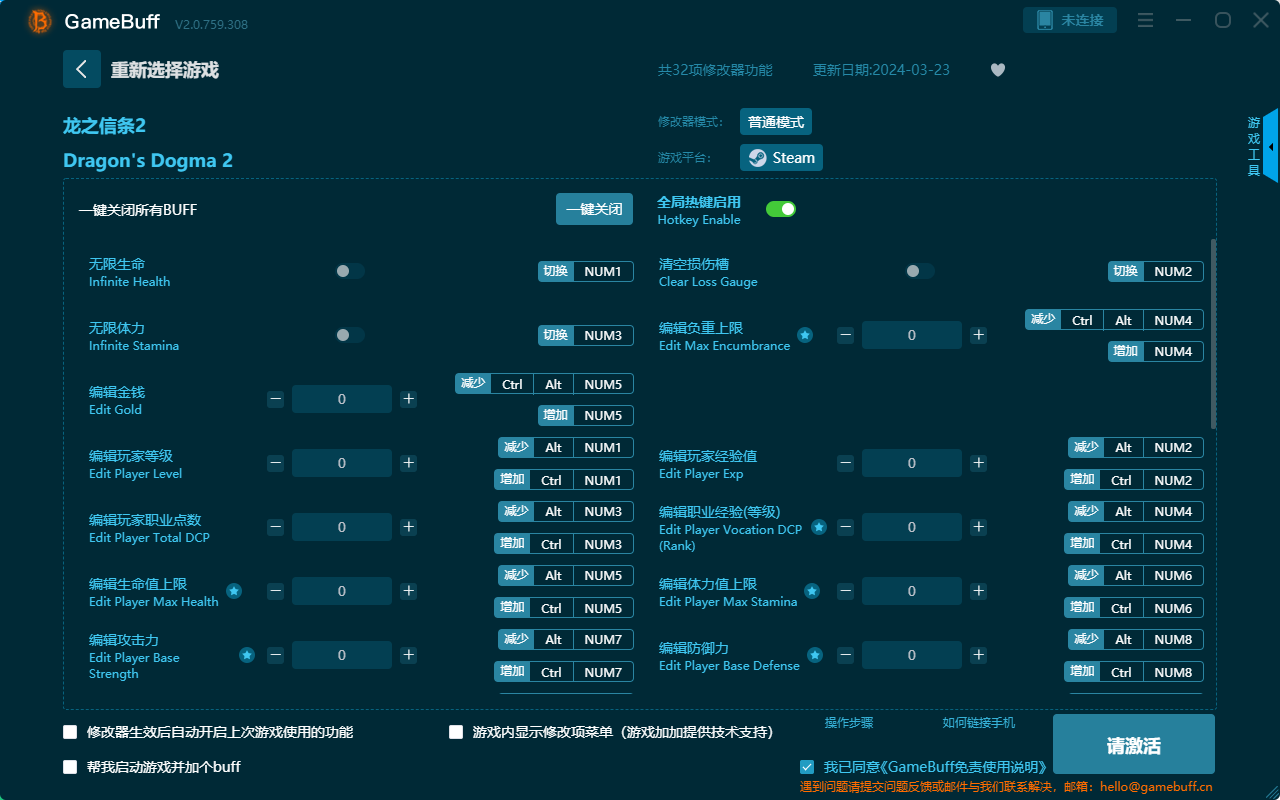
Task: Open the hamburger menu in title bar
Action: (1146, 20)
